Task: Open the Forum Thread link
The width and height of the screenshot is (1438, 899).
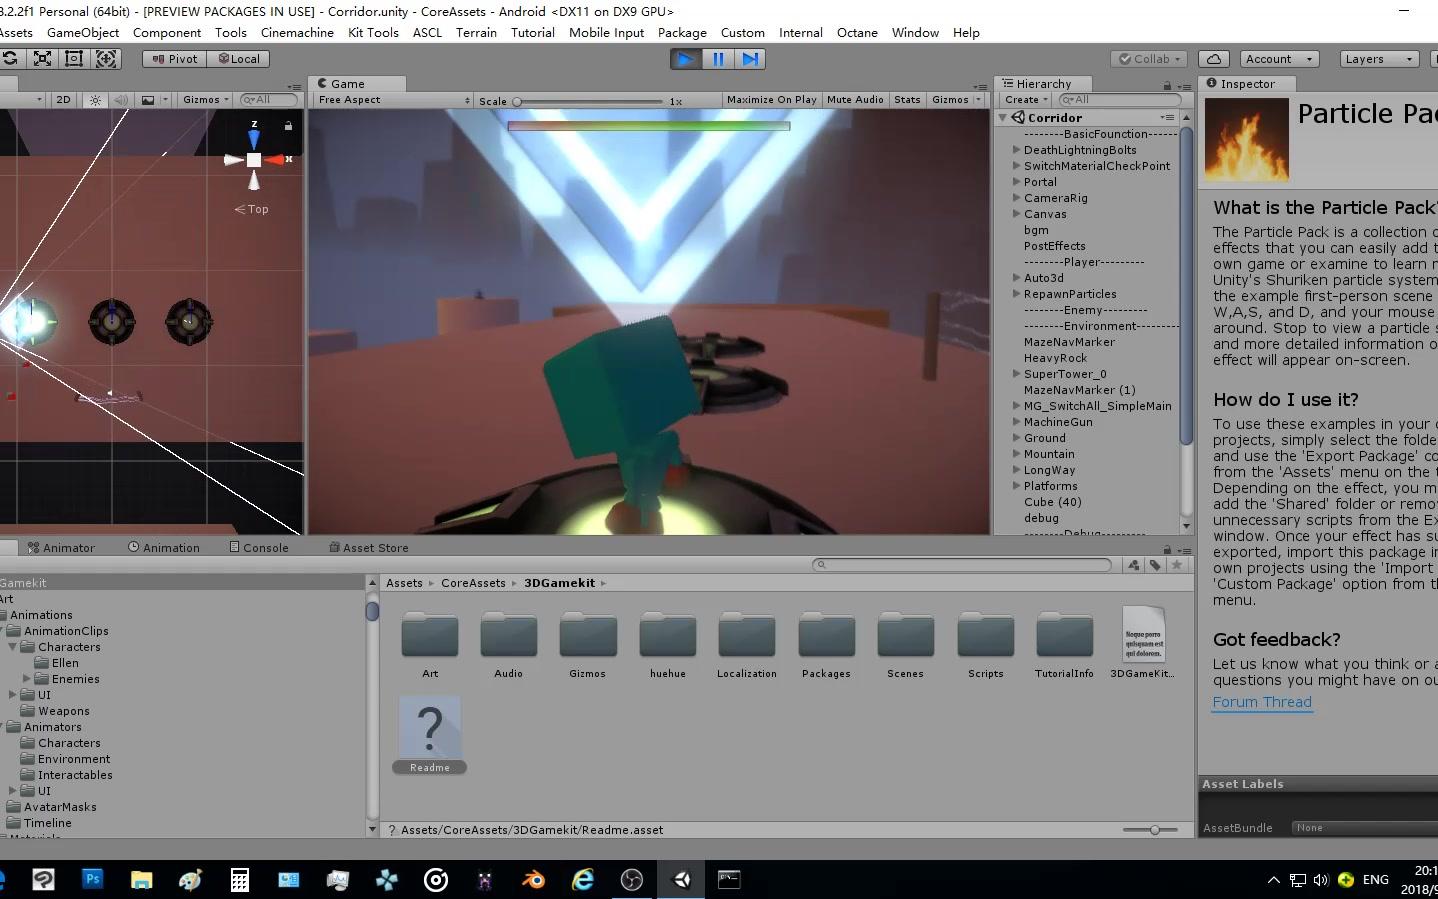Action: [x=1262, y=702]
